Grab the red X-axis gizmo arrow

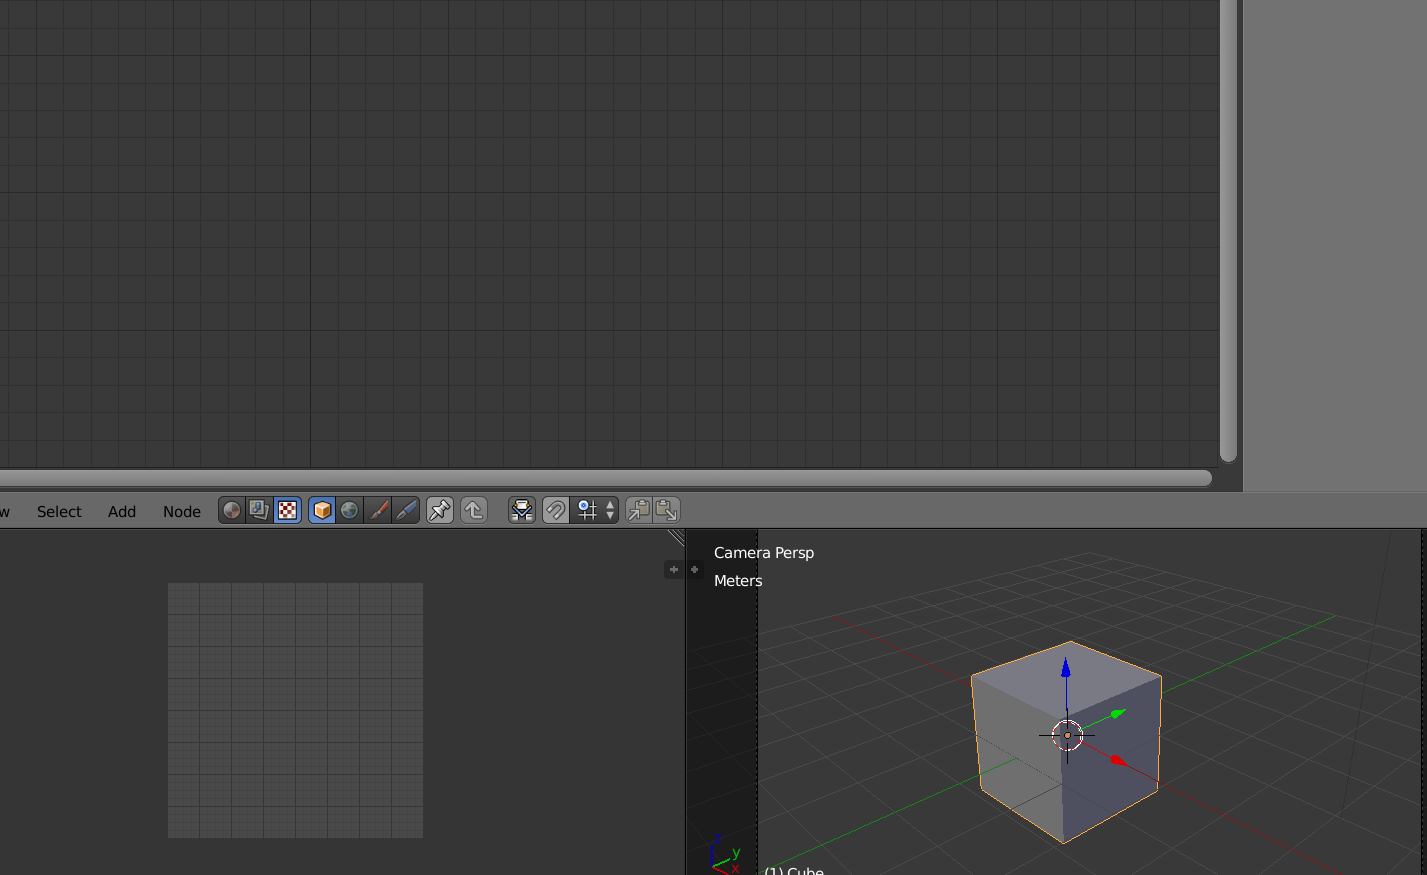(x=1119, y=761)
